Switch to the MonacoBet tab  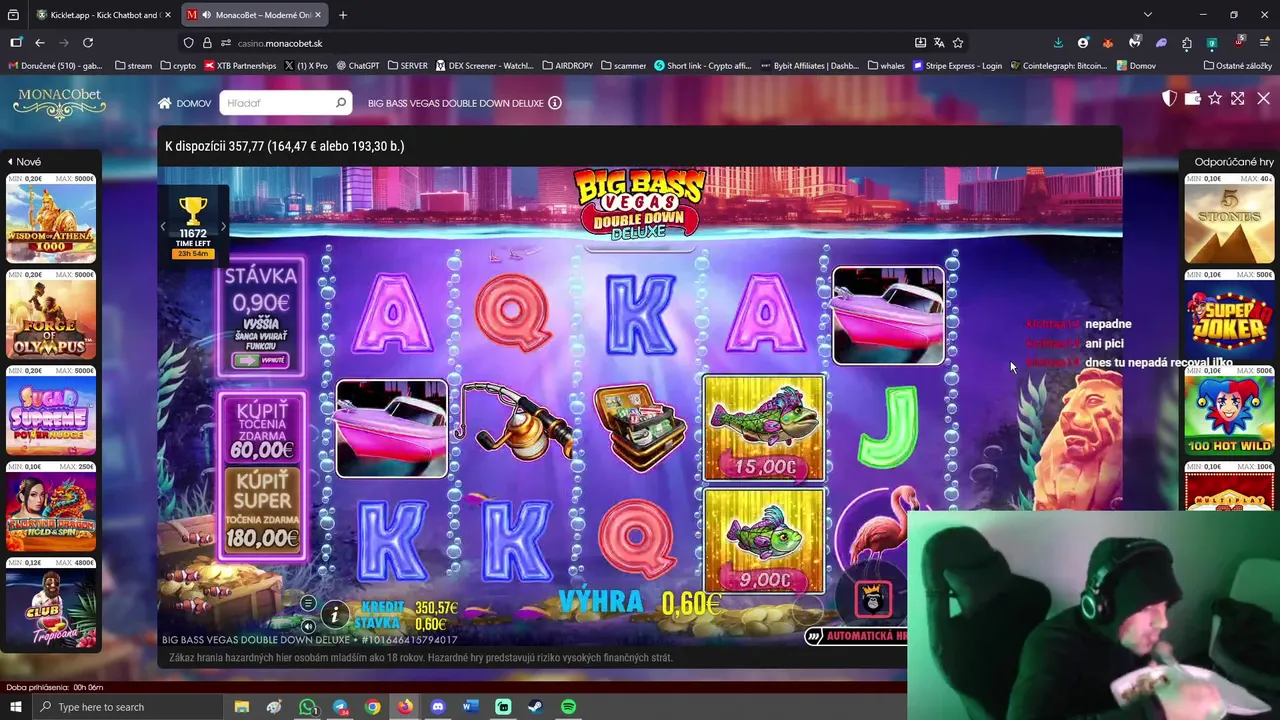click(x=257, y=15)
